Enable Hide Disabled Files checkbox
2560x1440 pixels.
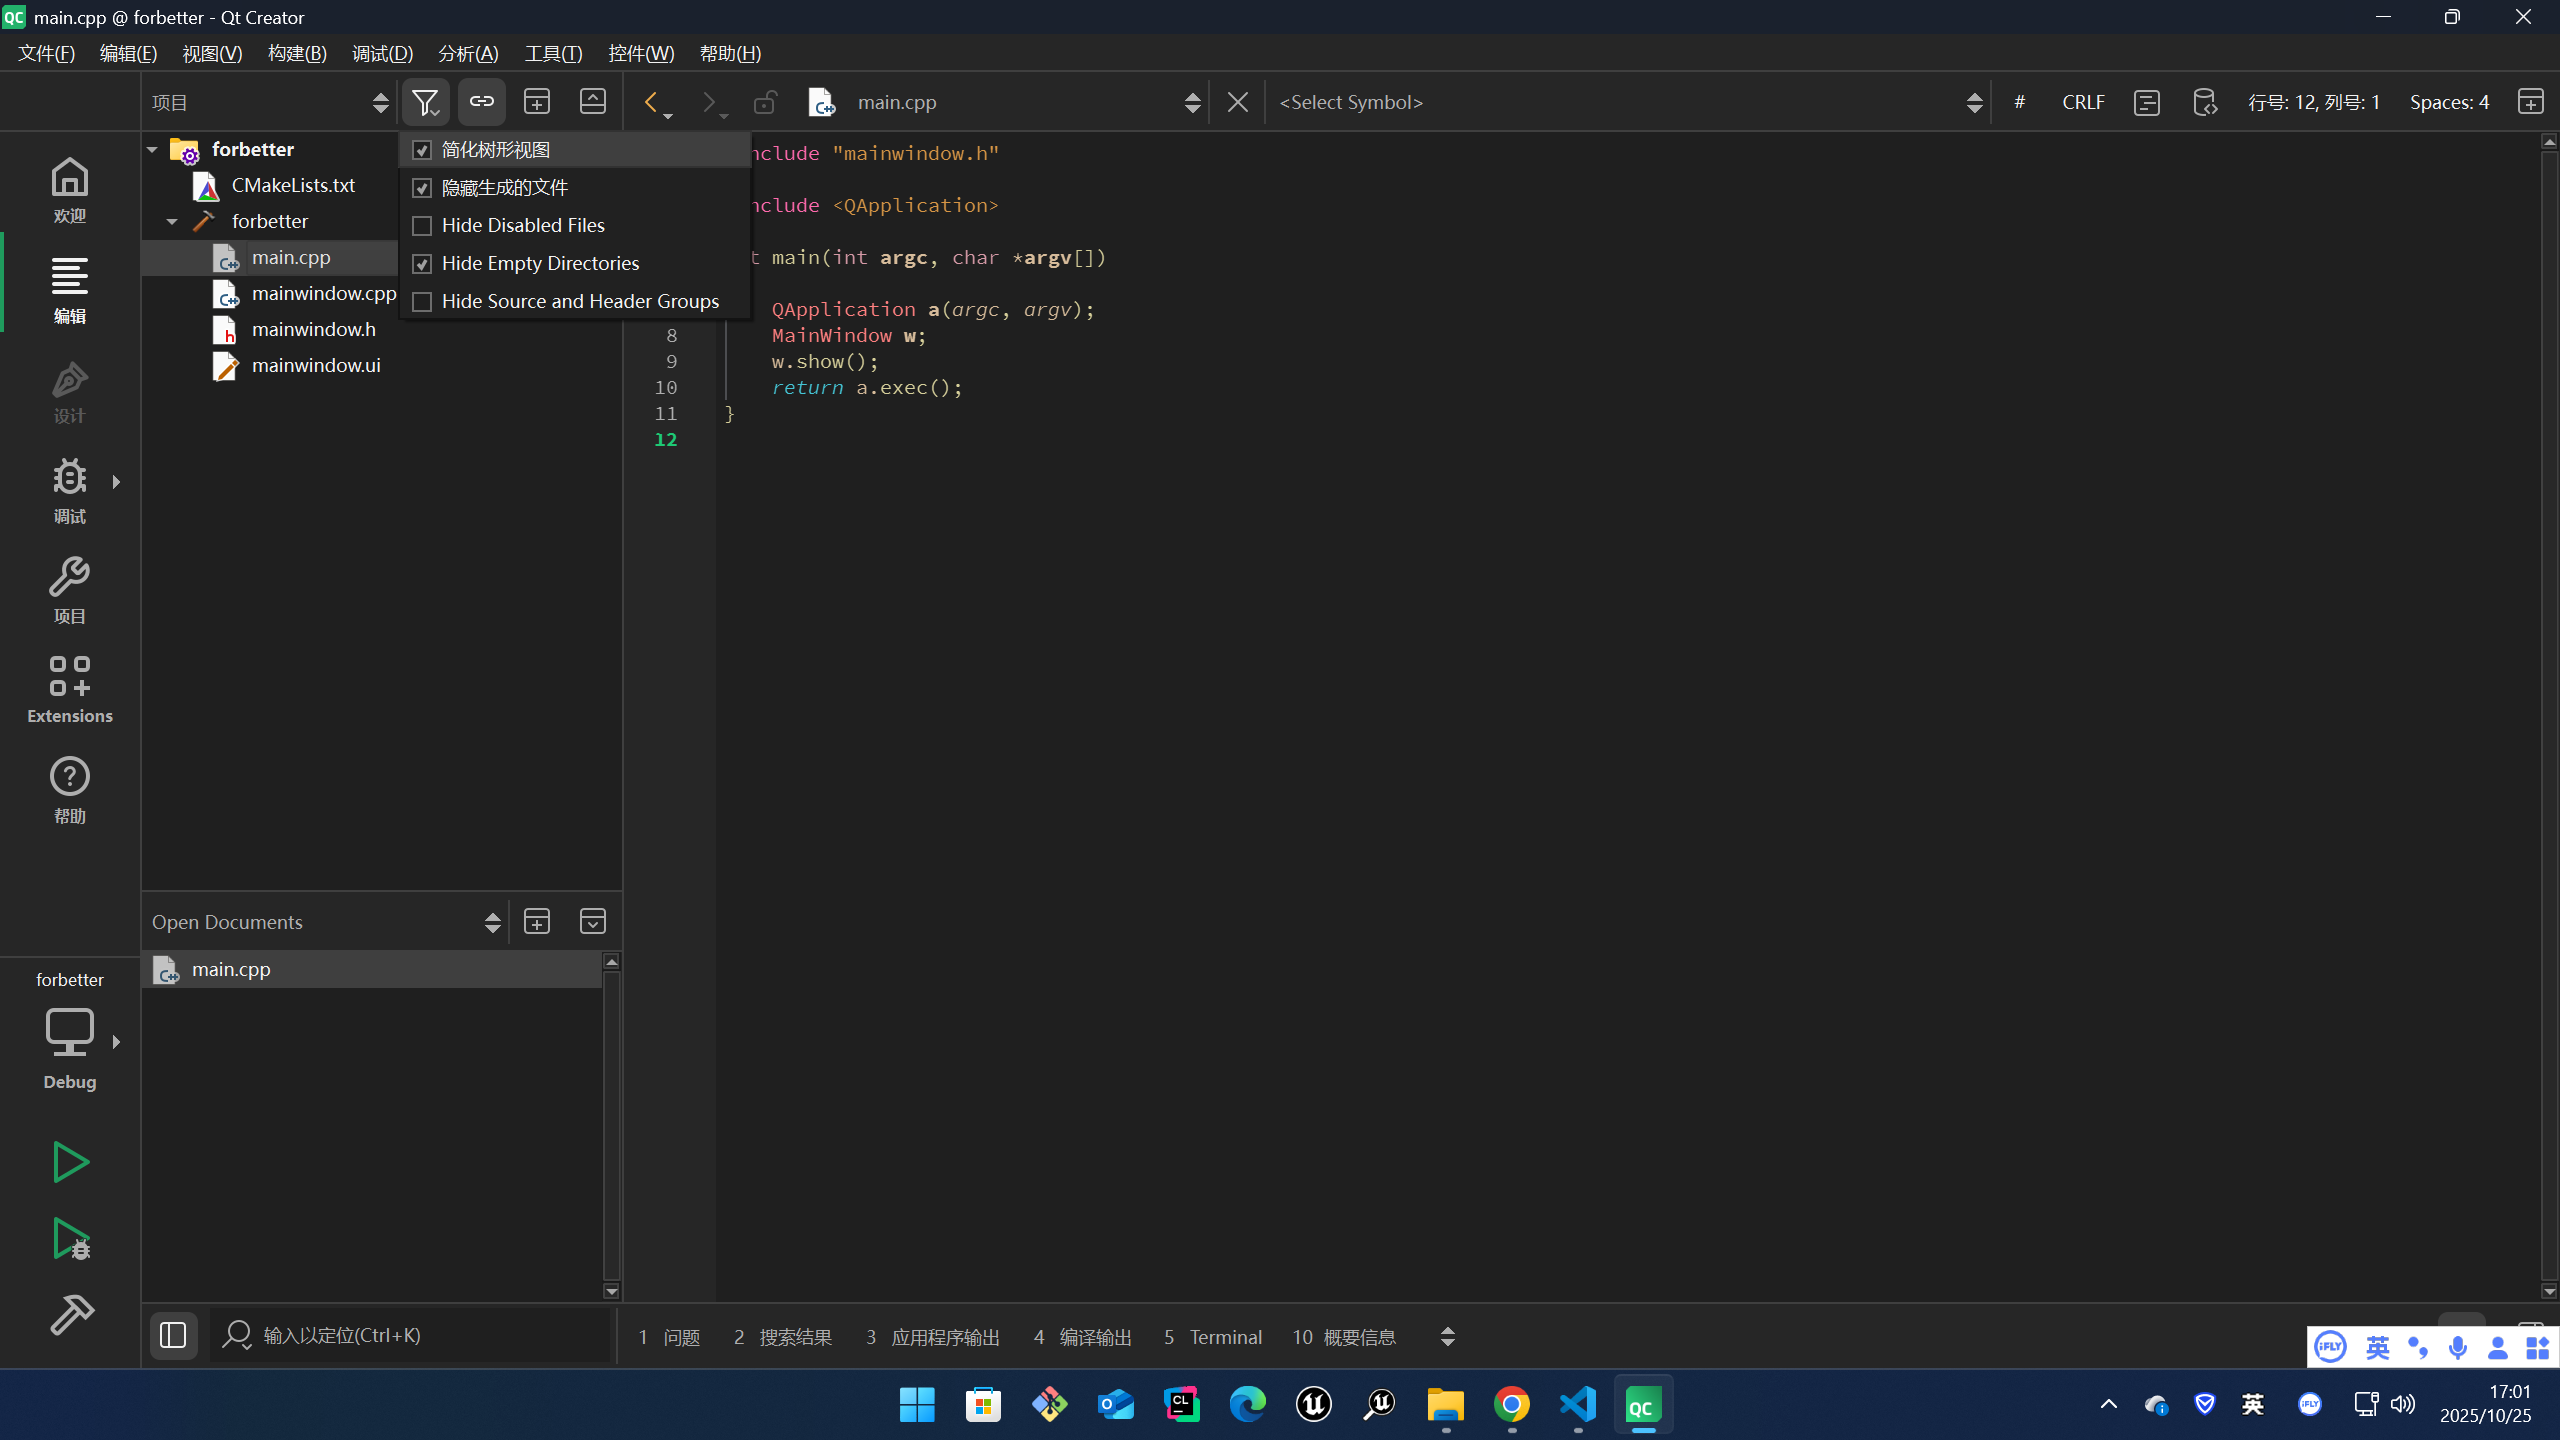pyautogui.click(x=422, y=226)
